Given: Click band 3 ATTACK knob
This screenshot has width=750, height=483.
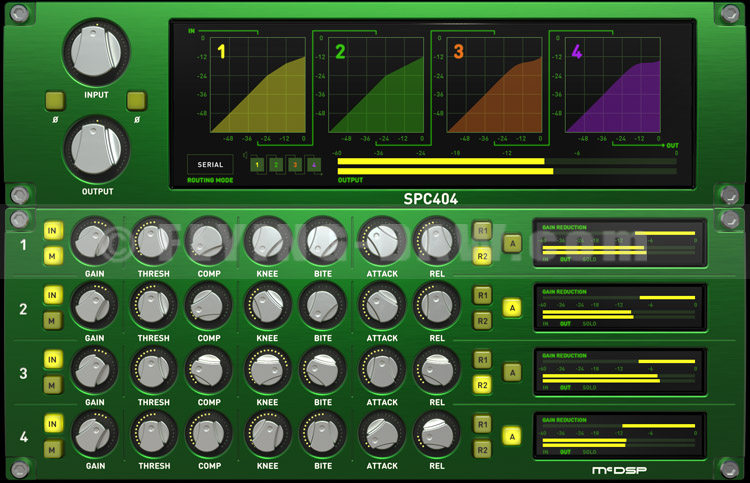Looking at the screenshot, I should [382, 370].
